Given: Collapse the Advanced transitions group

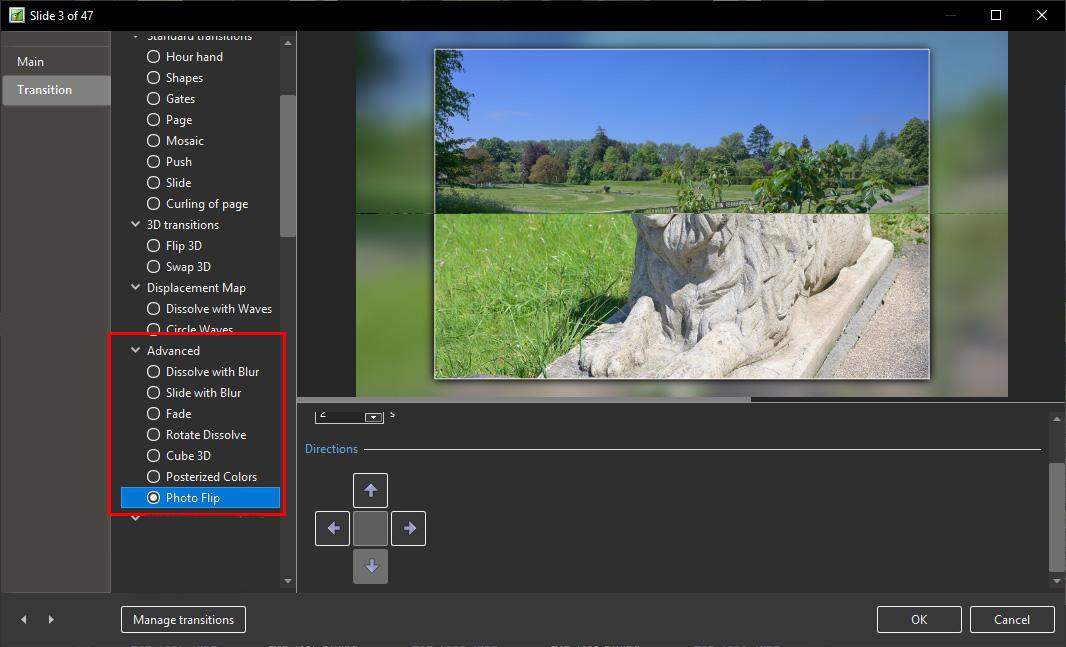Looking at the screenshot, I should coord(136,351).
